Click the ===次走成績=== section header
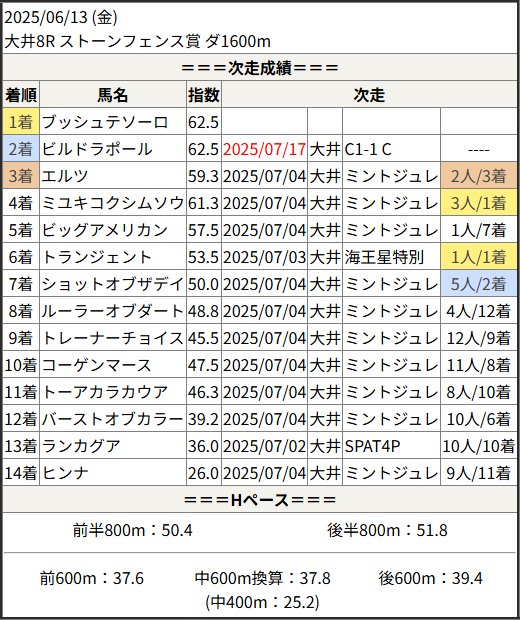This screenshot has width=520, height=620. coord(260,68)
